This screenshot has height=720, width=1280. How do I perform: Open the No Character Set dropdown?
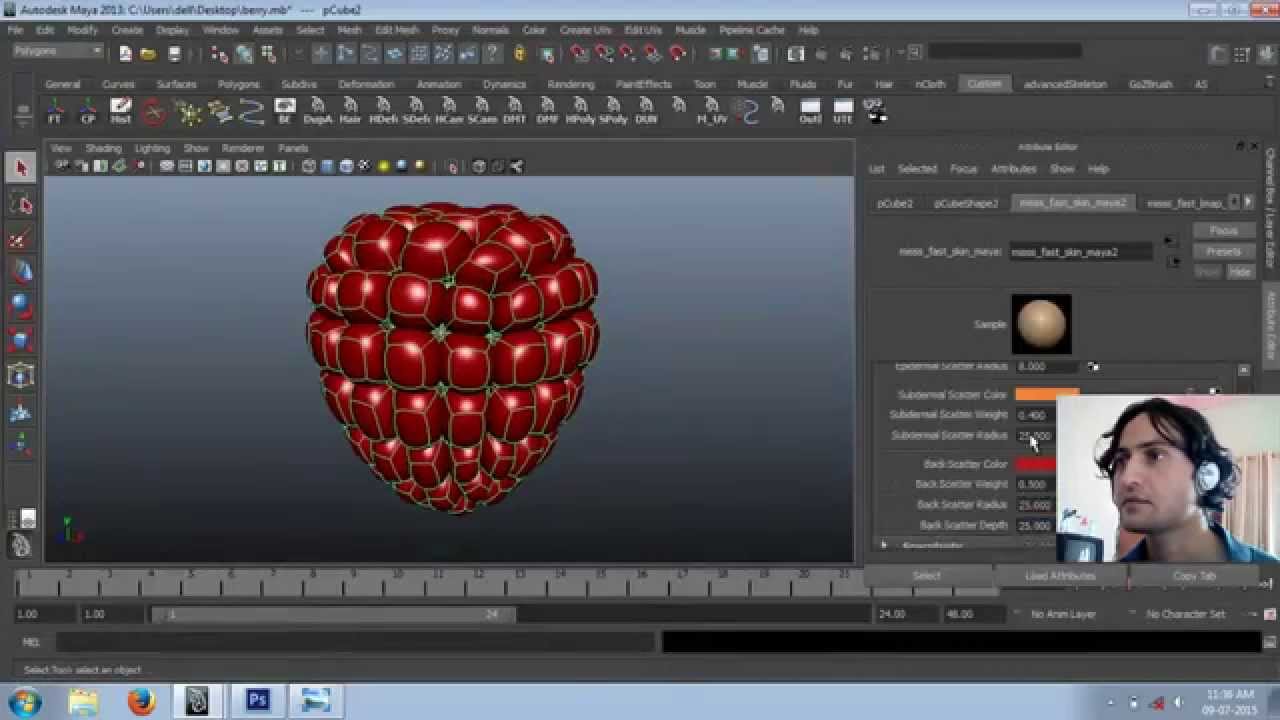click(x=1185, y=614)
